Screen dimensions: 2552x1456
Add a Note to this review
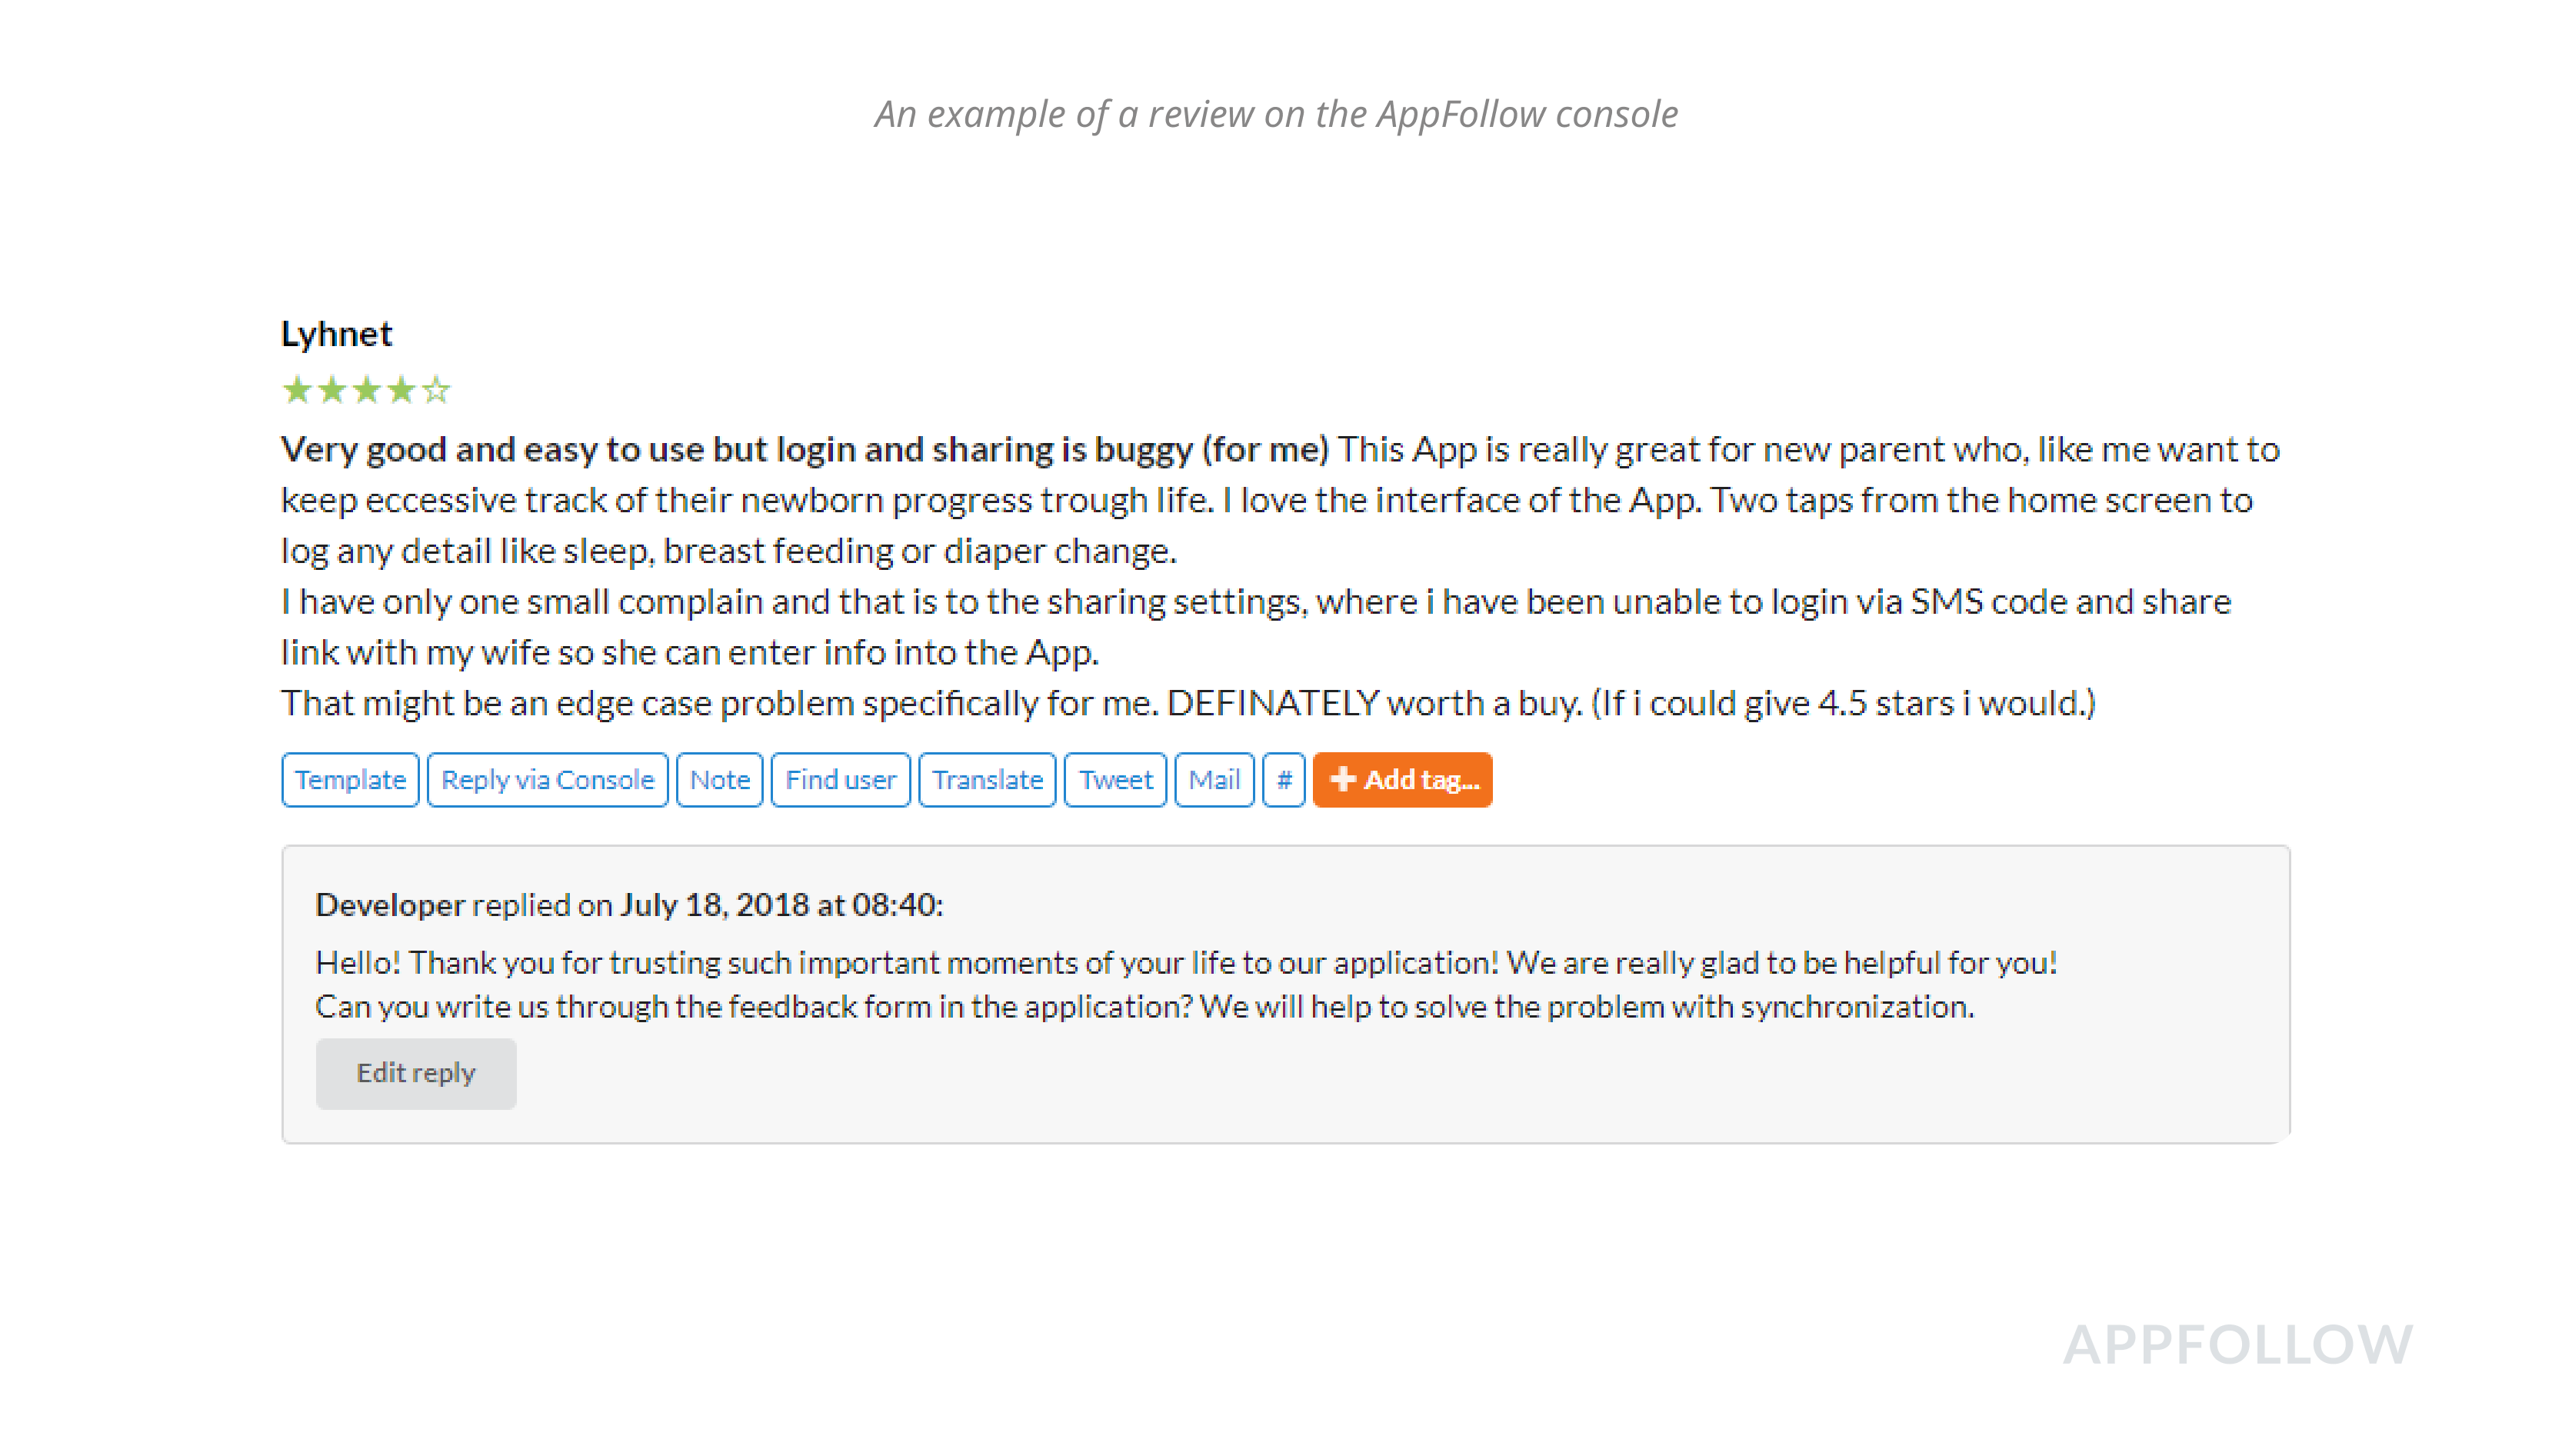point(719,780)
